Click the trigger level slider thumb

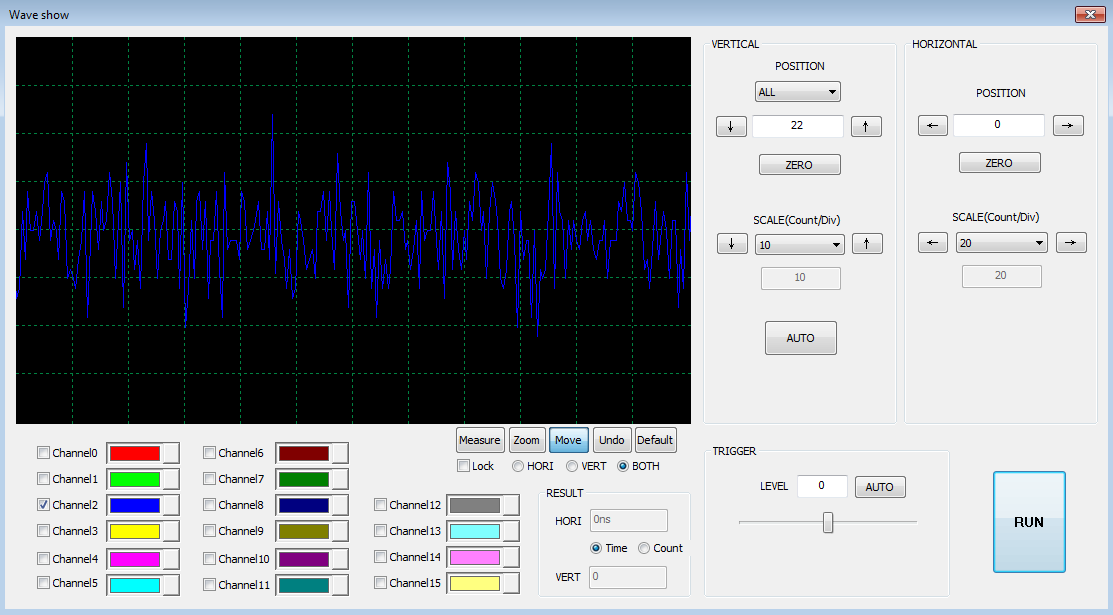[828, 522]
